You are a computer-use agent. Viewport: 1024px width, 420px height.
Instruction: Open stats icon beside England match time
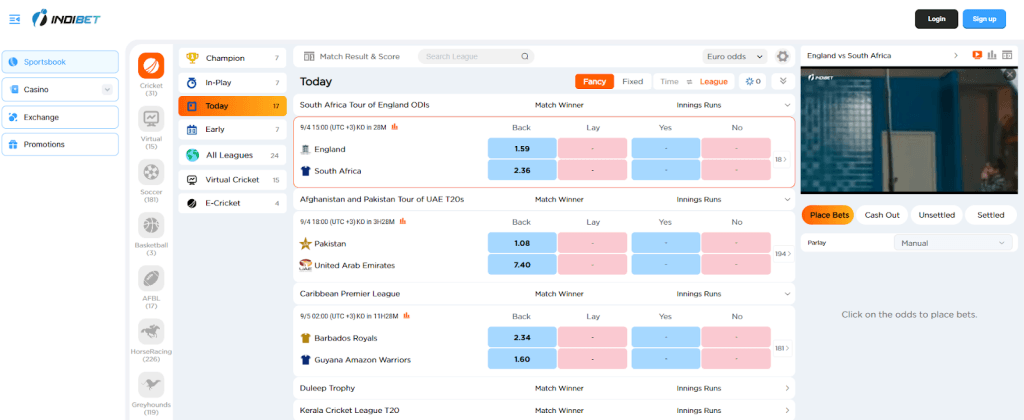(394, 127)
